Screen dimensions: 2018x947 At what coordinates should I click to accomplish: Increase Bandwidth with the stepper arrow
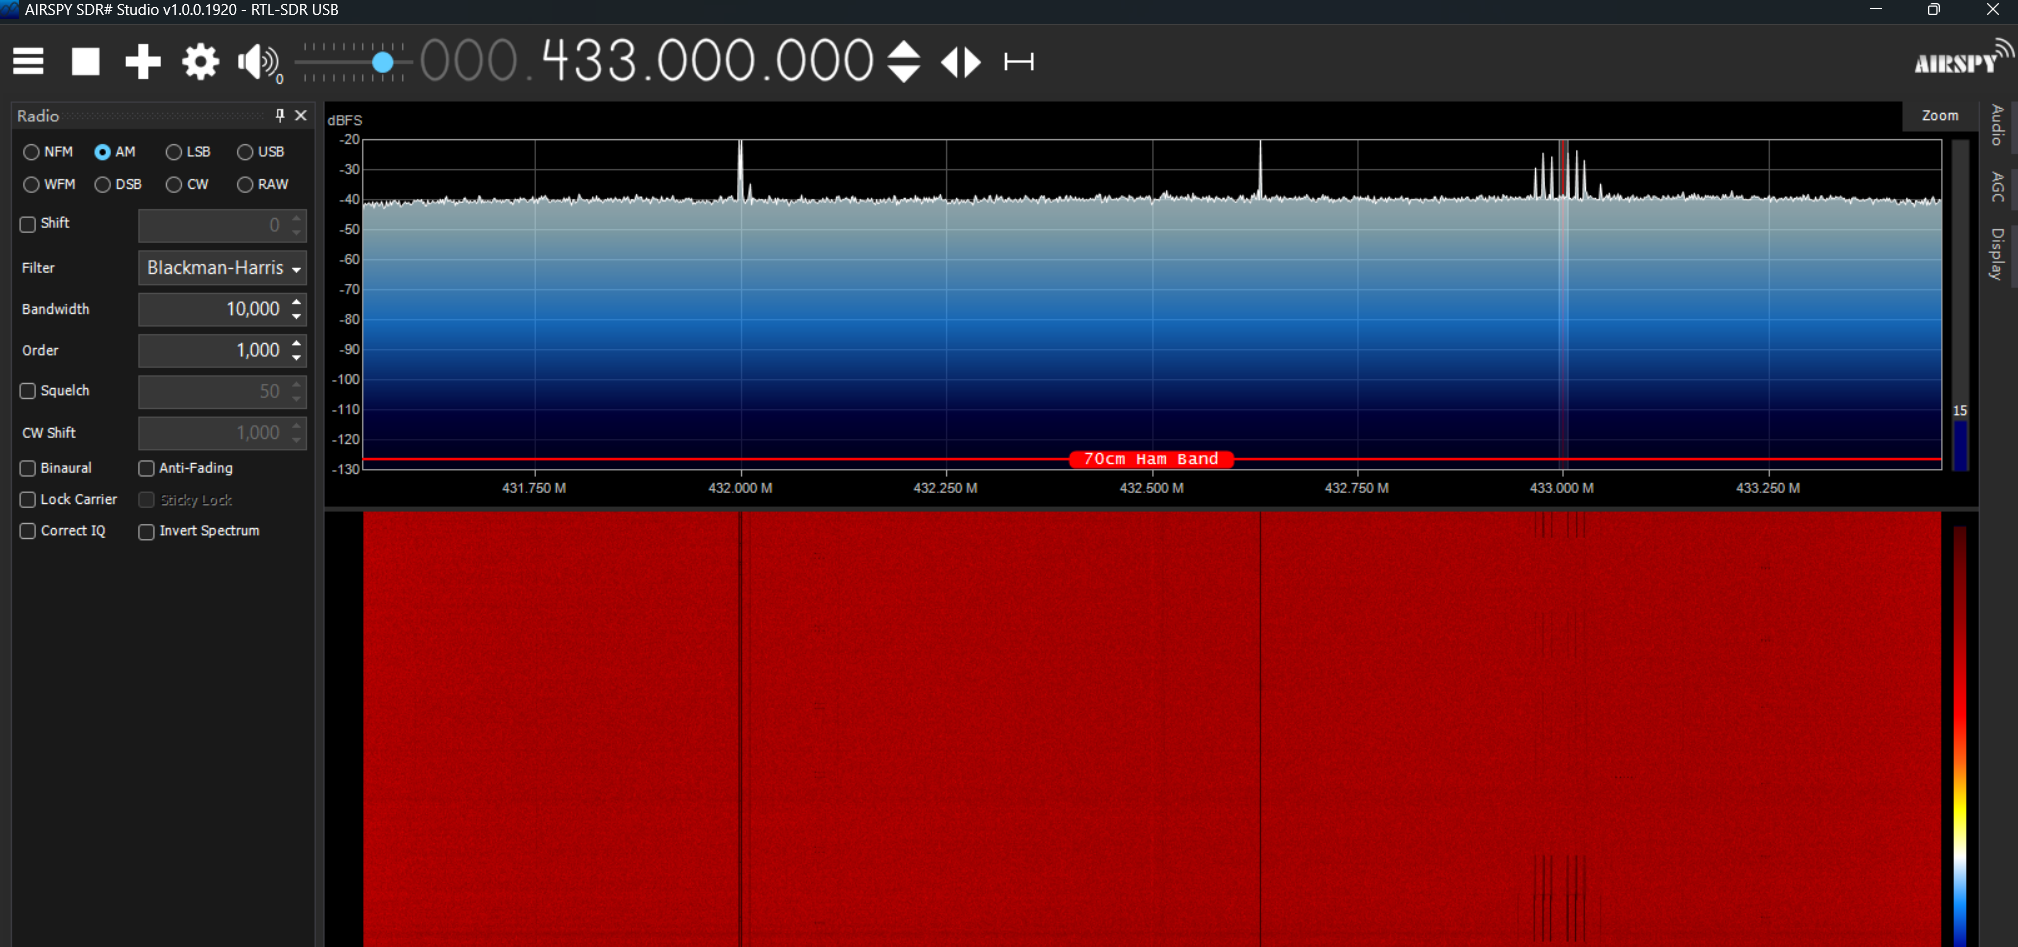coord(296,302)
